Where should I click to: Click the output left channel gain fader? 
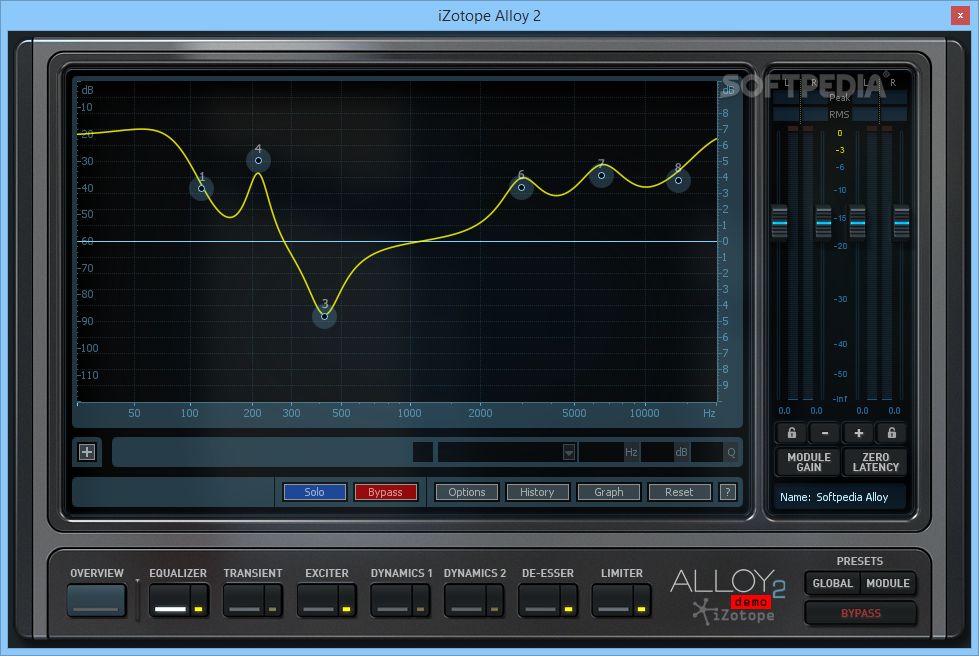click(858, 222)
